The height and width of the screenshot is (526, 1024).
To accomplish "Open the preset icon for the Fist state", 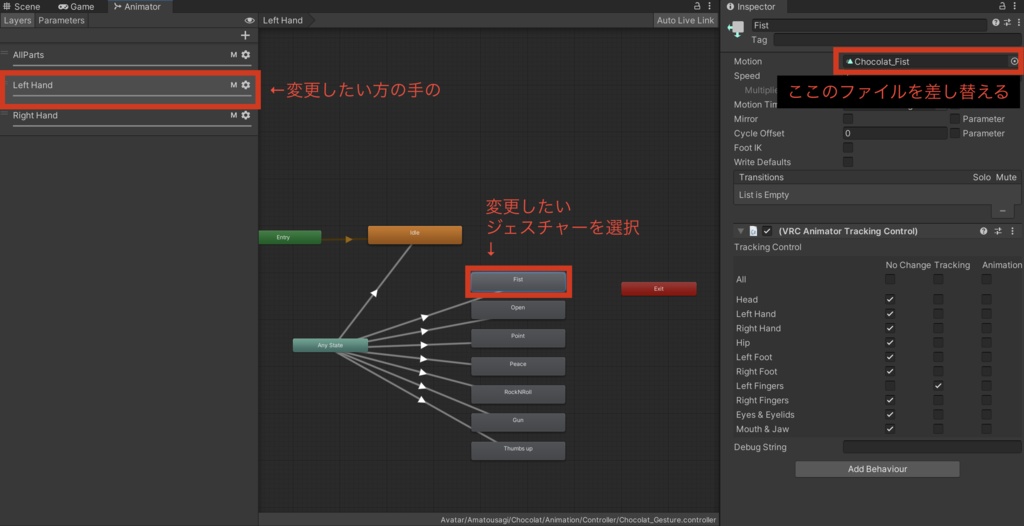I will point(1006,22).
